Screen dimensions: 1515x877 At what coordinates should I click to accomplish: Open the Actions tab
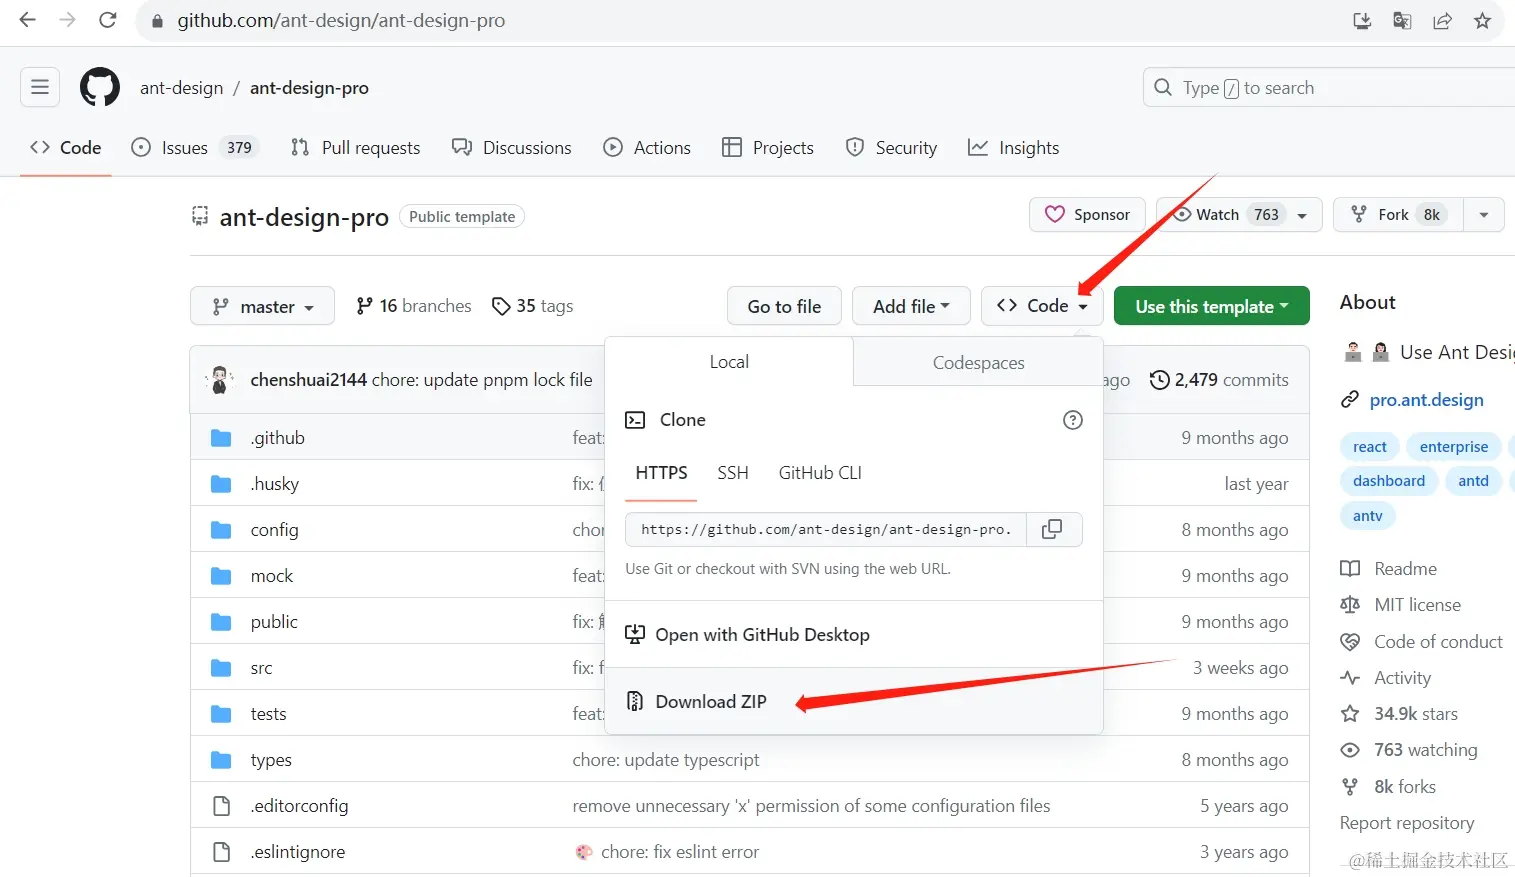(647, 148)
